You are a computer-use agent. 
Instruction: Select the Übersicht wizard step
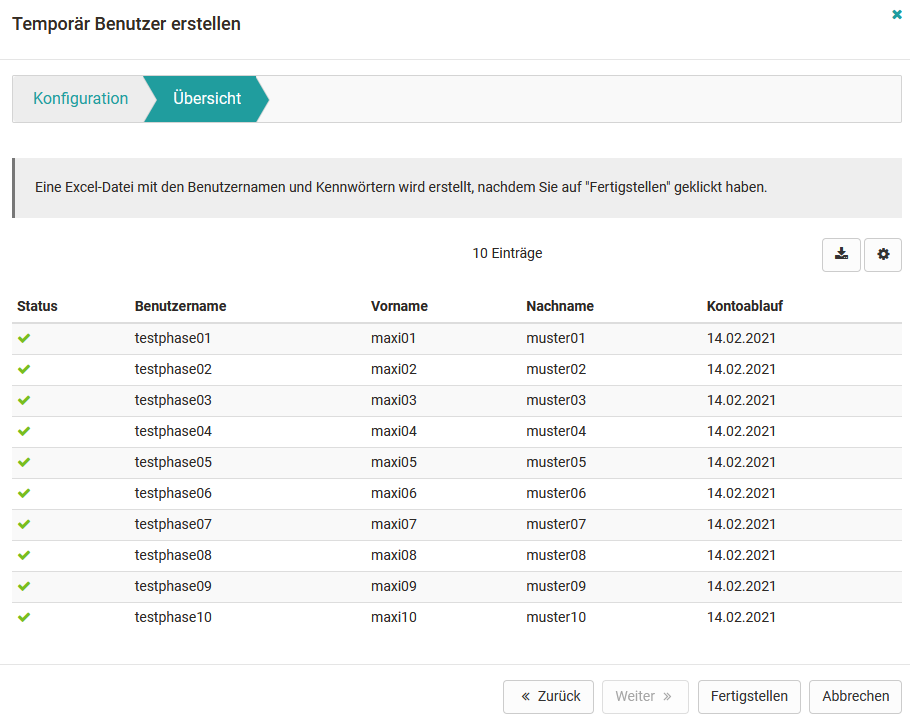point(206,99)
